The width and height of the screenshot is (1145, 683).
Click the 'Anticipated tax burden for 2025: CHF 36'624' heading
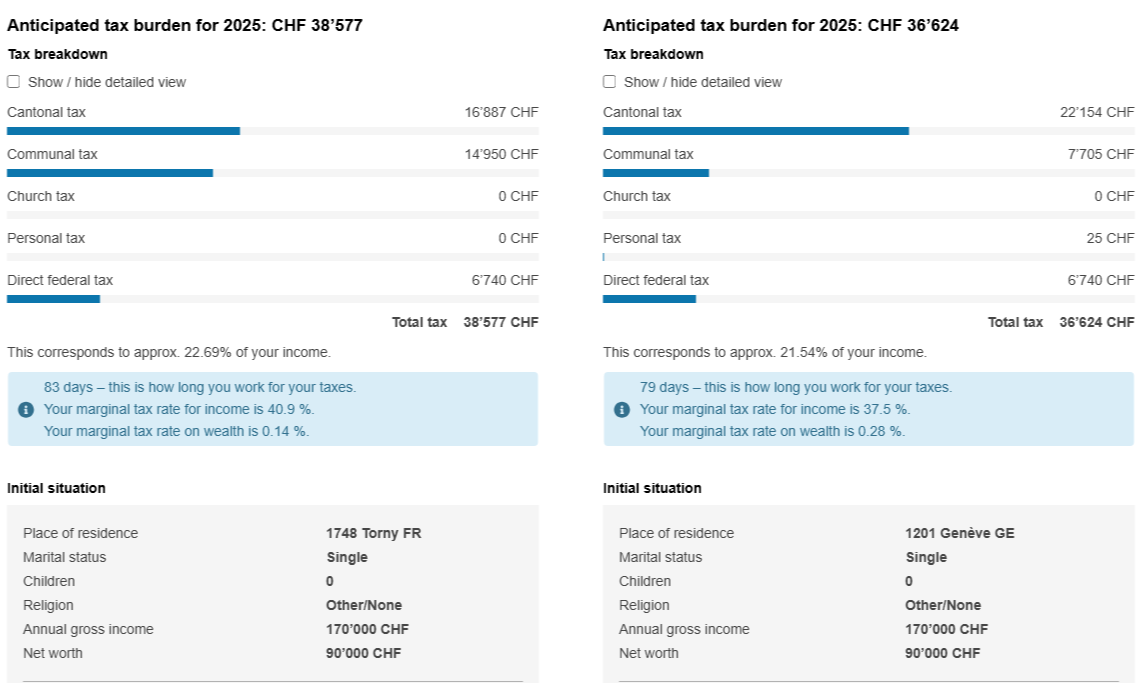click(781, 26)
